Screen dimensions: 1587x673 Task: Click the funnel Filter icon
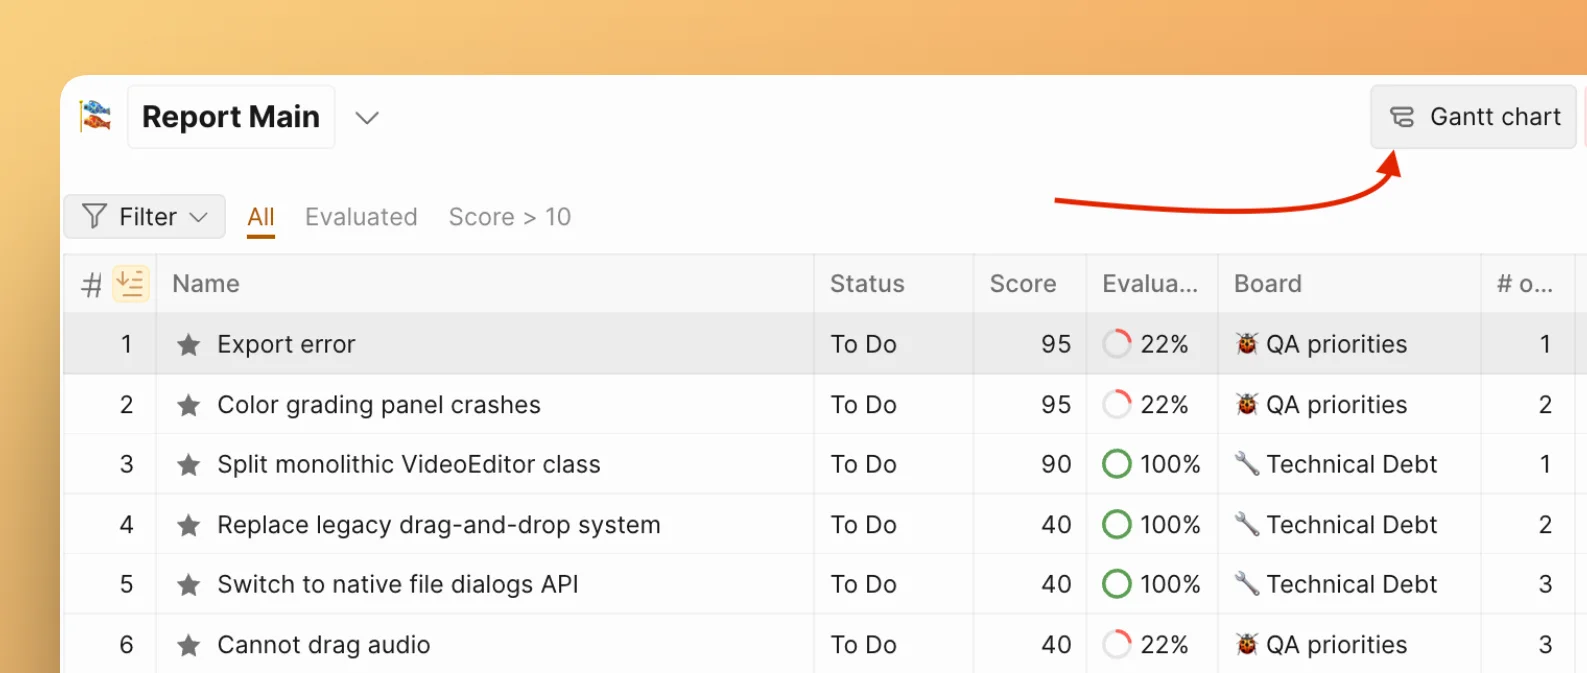click(94, 217)
